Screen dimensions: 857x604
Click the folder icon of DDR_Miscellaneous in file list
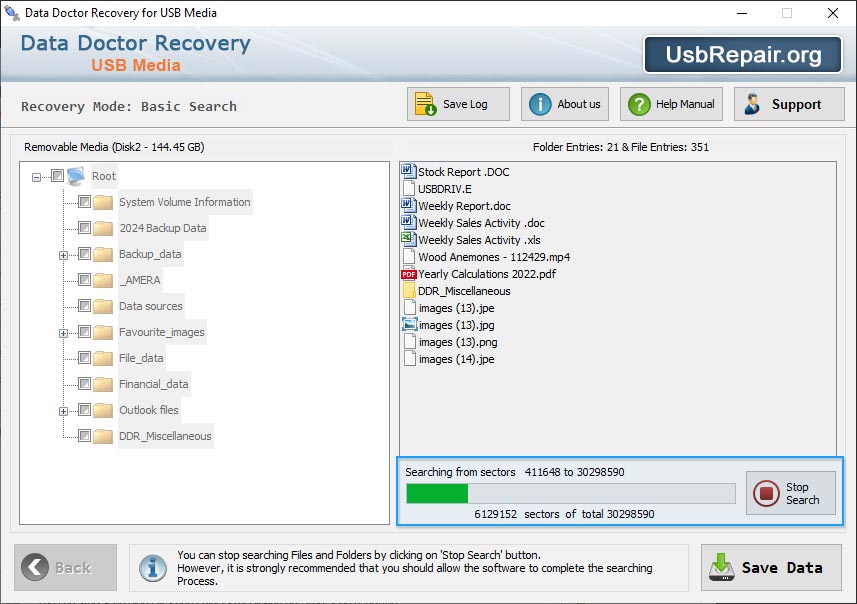click(x=408, y=291)
